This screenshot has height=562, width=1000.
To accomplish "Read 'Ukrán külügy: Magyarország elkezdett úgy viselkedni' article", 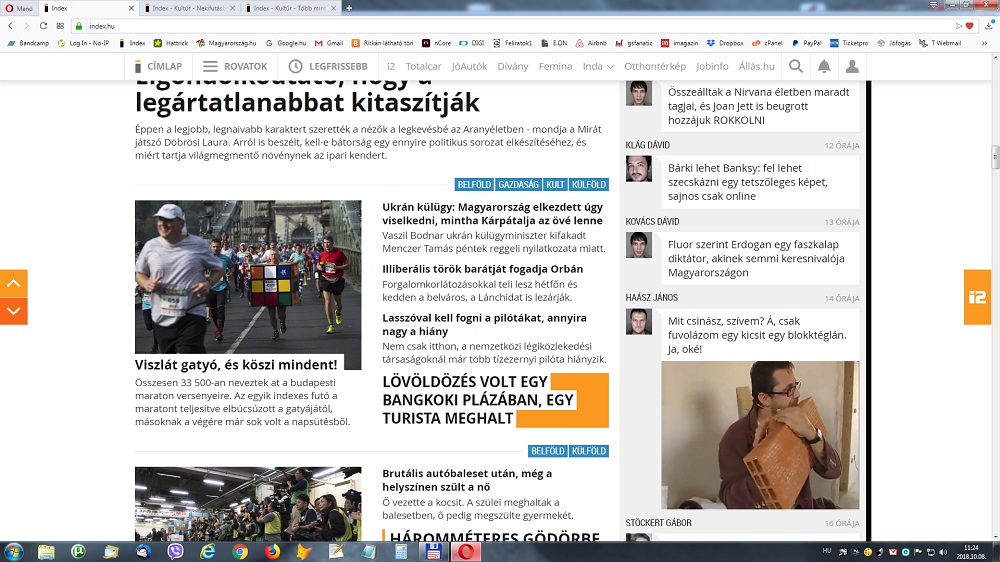I will point(492,214).
